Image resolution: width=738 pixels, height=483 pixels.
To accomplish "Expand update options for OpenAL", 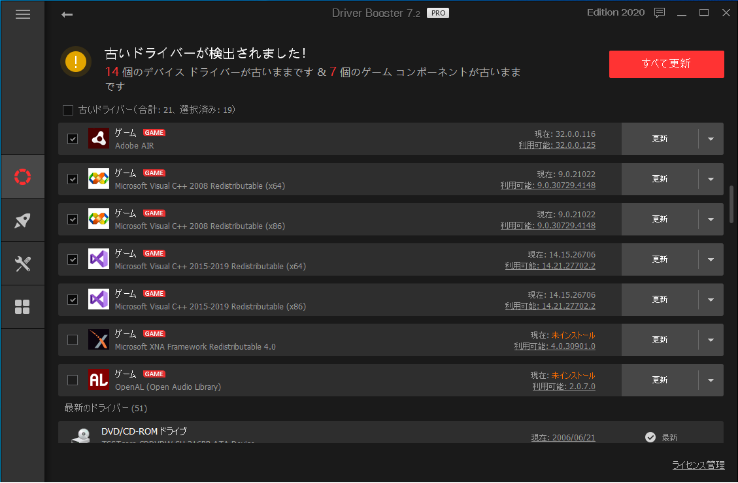I will [711, 380].
